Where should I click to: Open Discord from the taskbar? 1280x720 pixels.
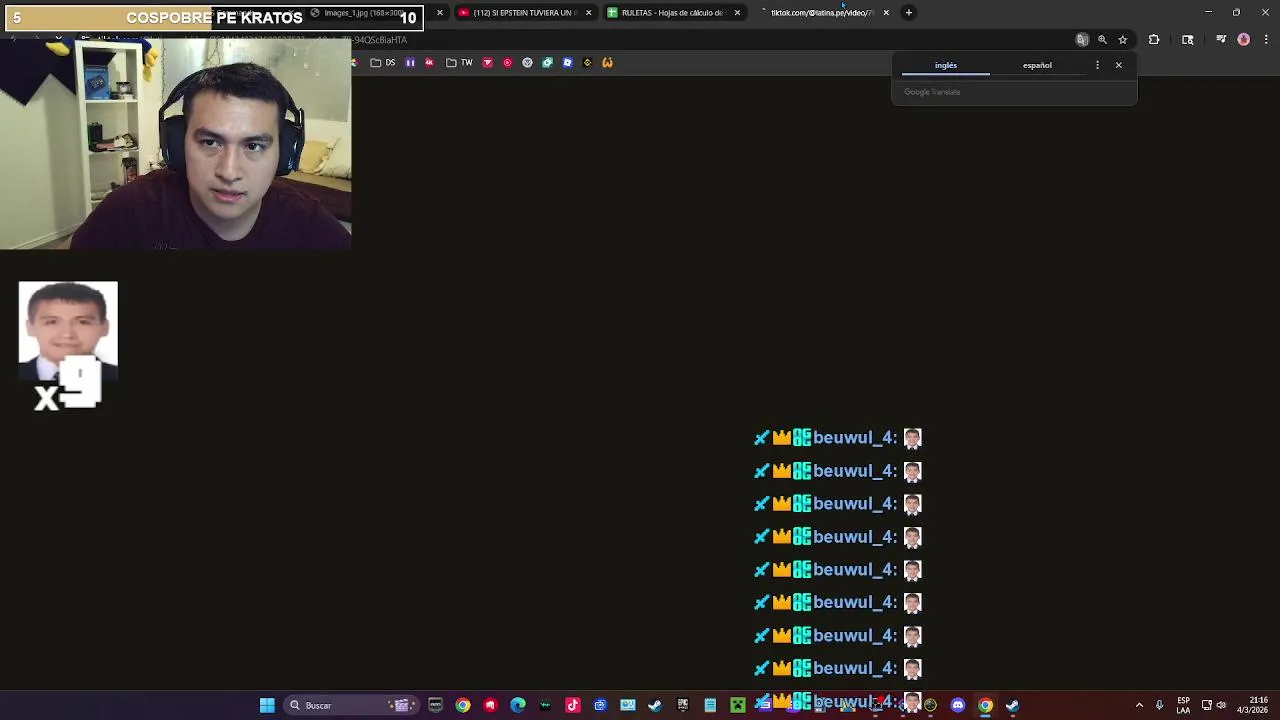pos(958,705)
